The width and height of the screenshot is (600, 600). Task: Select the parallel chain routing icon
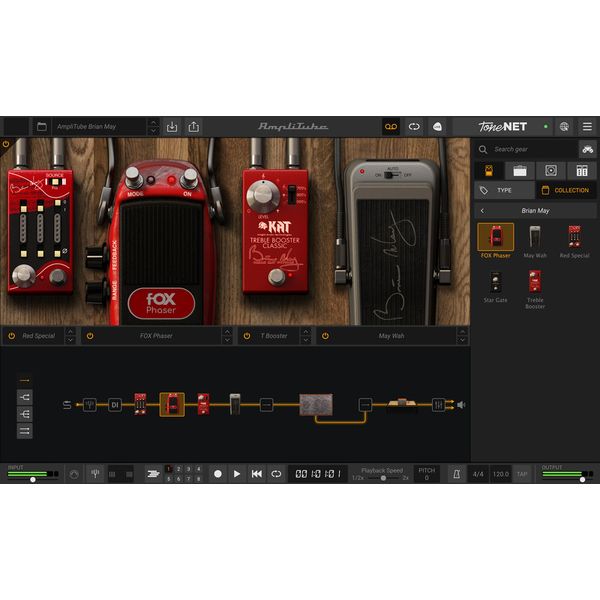click(24, 431)
